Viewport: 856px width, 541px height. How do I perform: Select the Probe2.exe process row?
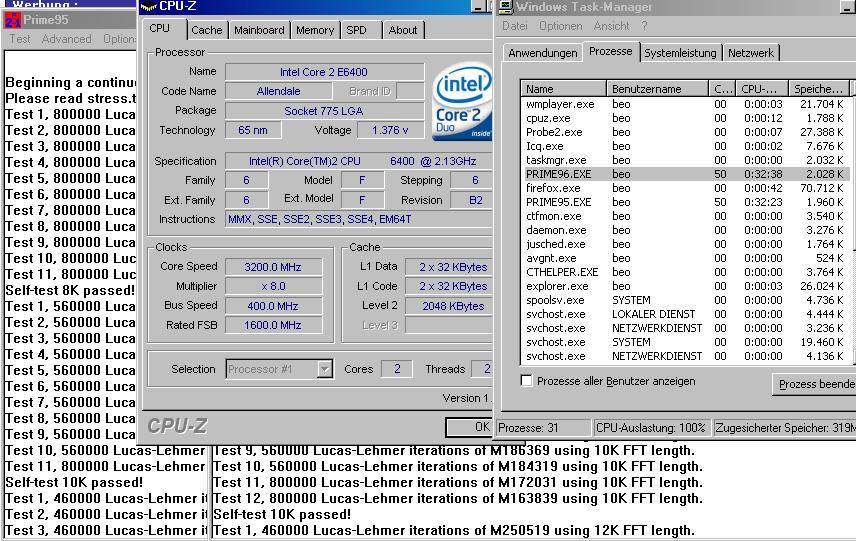pyautogui.click(x=685, y=132)
